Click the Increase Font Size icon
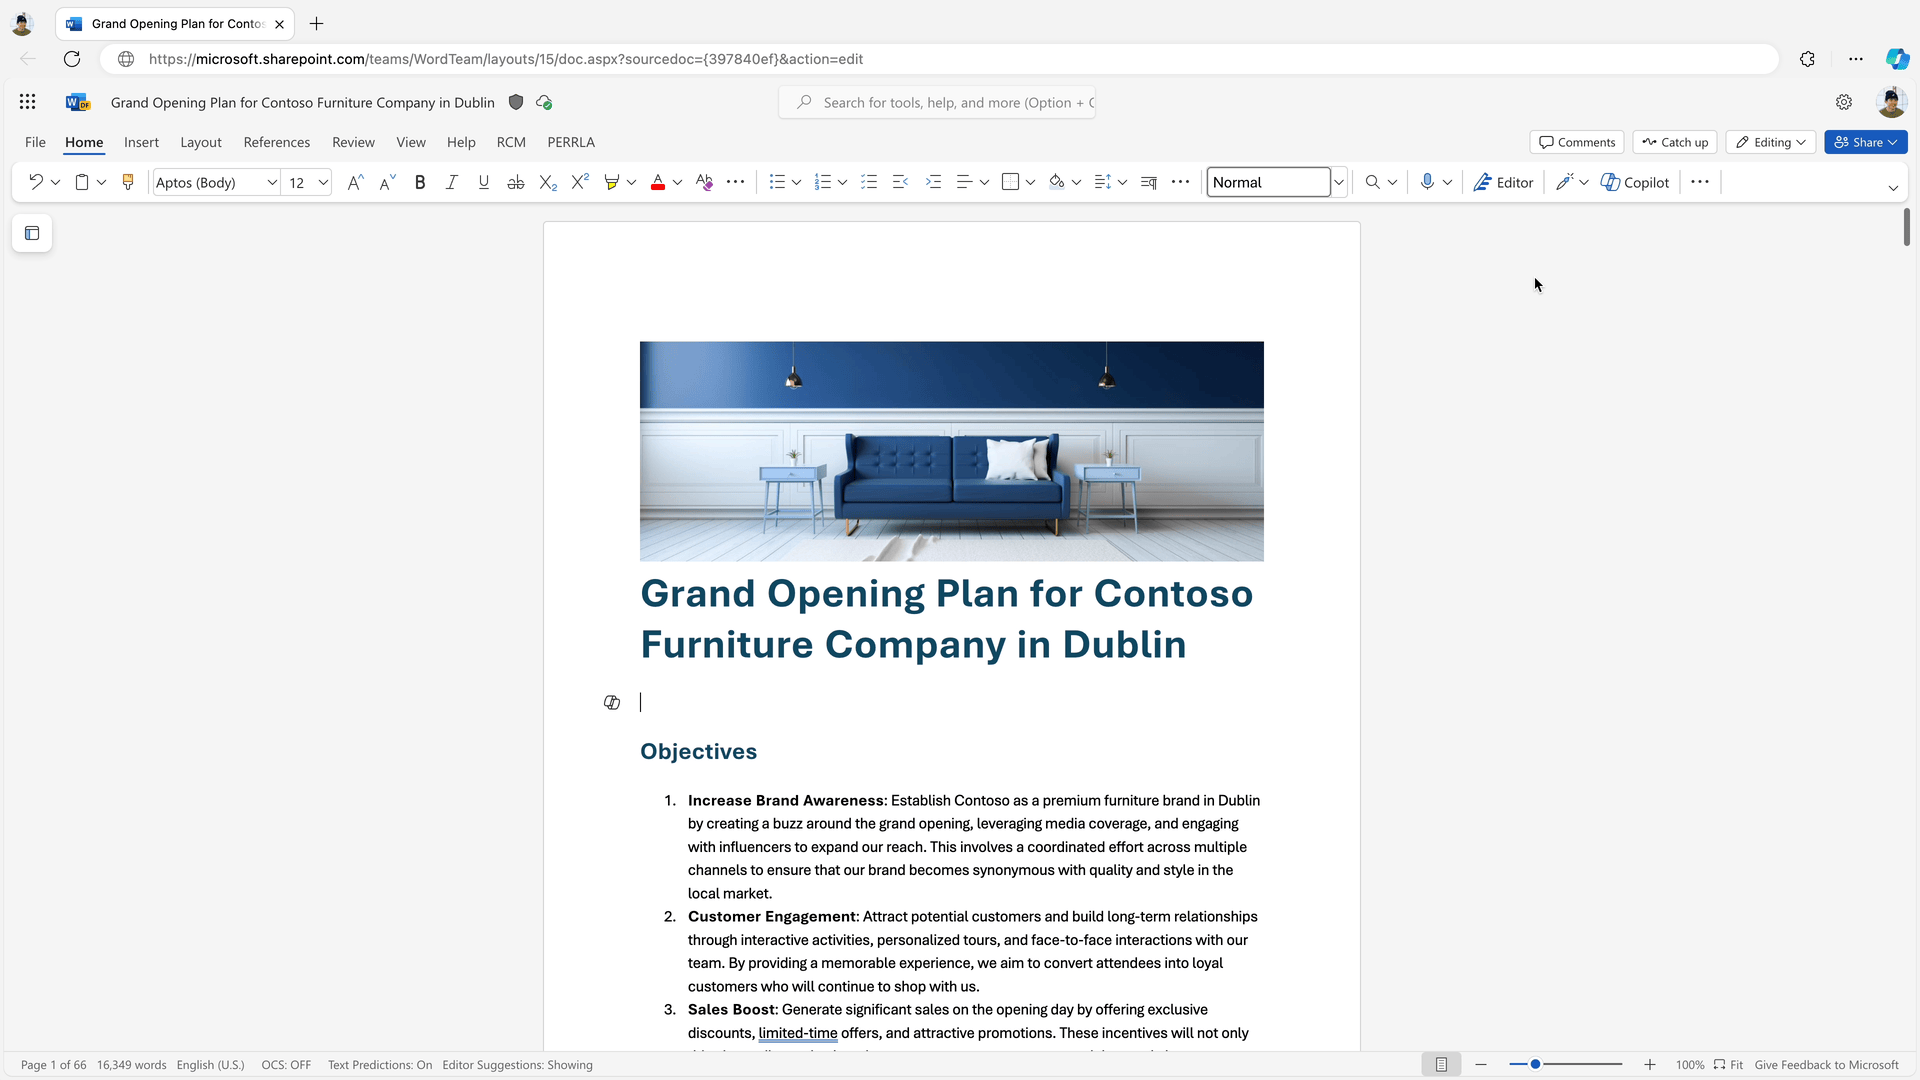The height and width of the screenshot is (1080, 1920). pyautogui.click(x=355, y=182)
